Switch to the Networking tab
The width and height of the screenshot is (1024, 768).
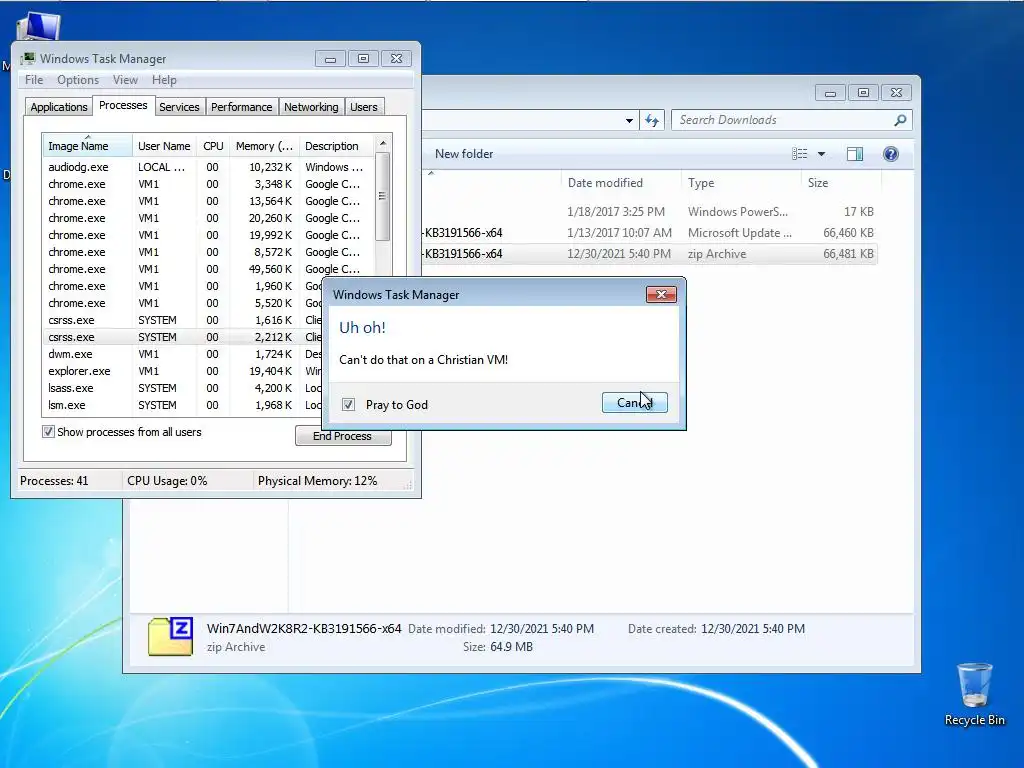tap(311, 107)
